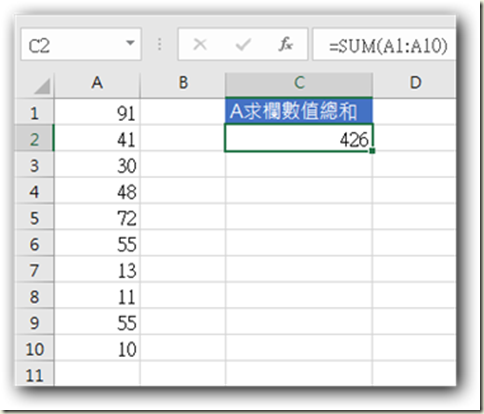Click cell A1 containing 91
The width and height of the screenshot is (484, 414).
point(97,112)
